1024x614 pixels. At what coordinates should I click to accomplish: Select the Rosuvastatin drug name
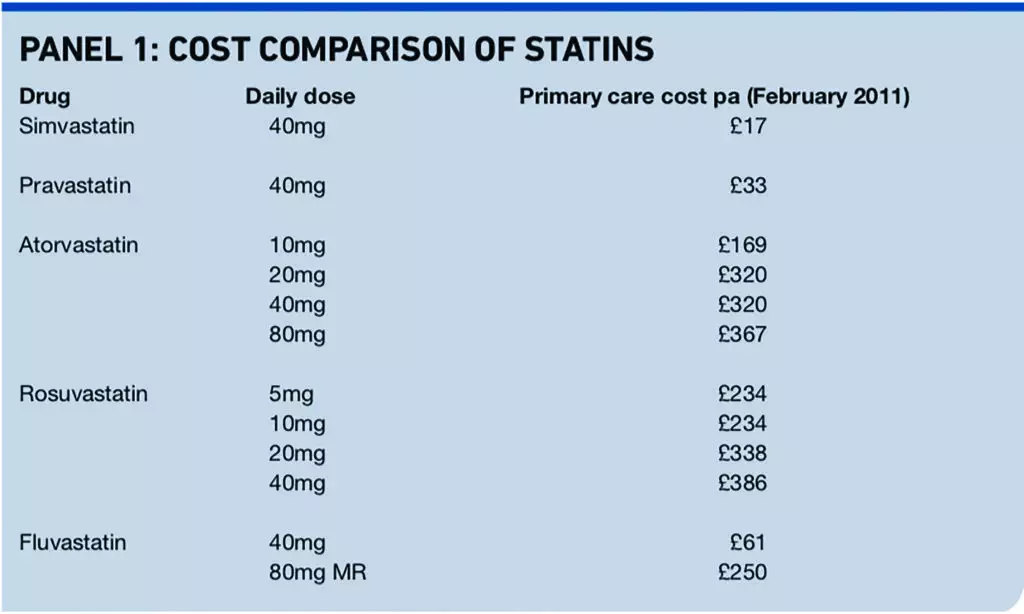[83, 393]
